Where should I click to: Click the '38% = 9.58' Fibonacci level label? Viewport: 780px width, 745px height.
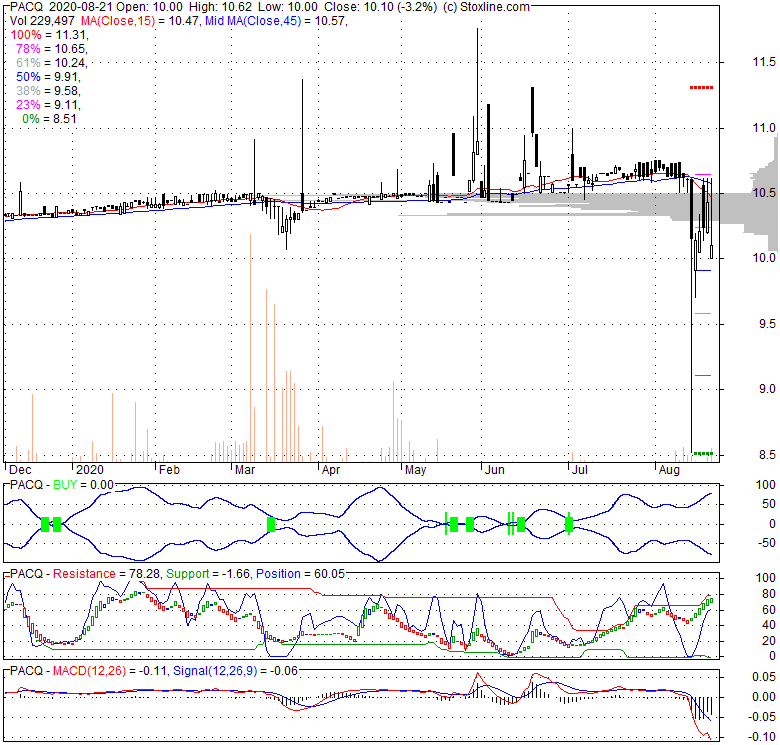(x=48, y=91)
